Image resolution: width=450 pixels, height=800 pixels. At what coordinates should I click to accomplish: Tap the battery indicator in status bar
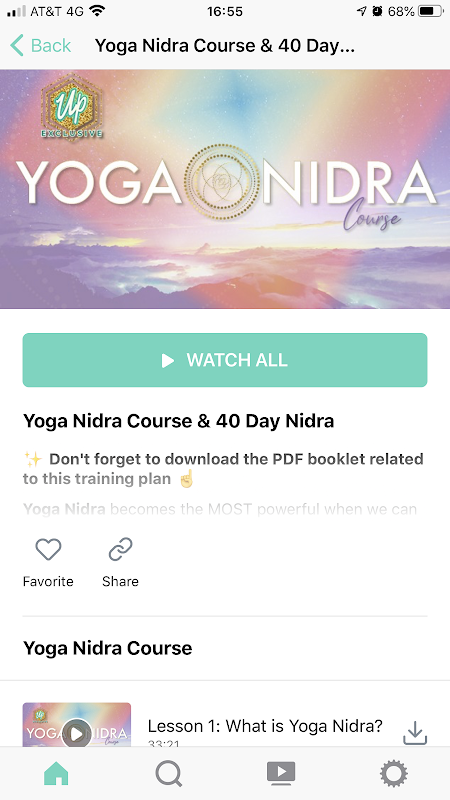tap(431, 11)
